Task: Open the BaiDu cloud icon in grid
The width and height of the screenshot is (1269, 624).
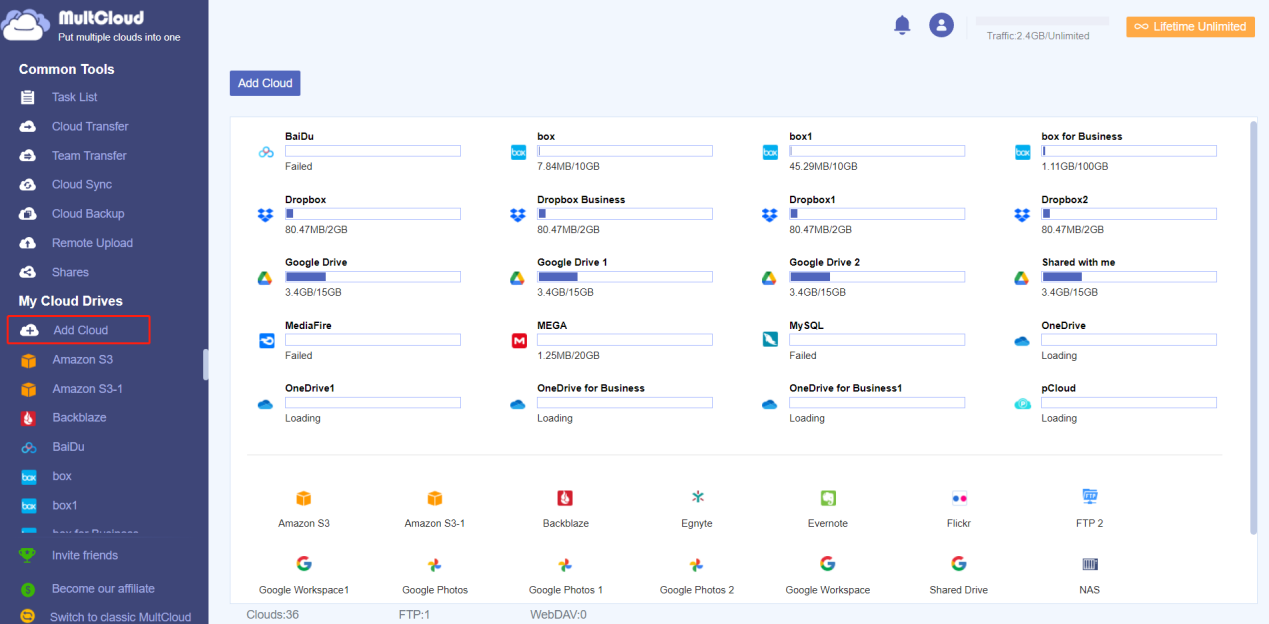Action: tap(266, 152)
